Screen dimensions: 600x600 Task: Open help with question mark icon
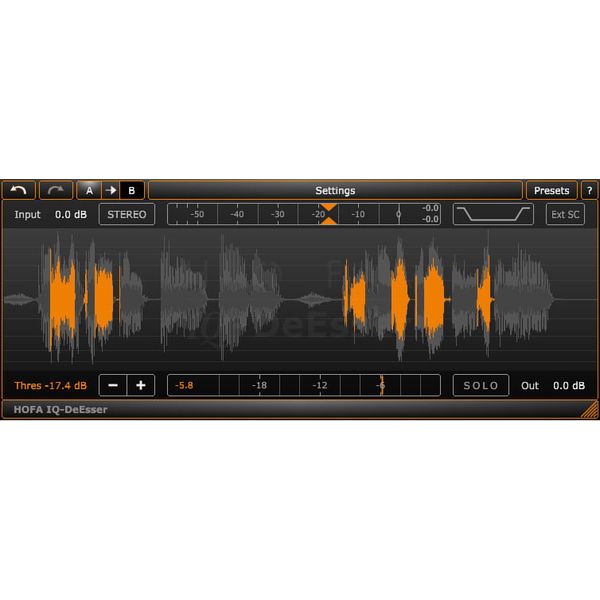point(590,190)
